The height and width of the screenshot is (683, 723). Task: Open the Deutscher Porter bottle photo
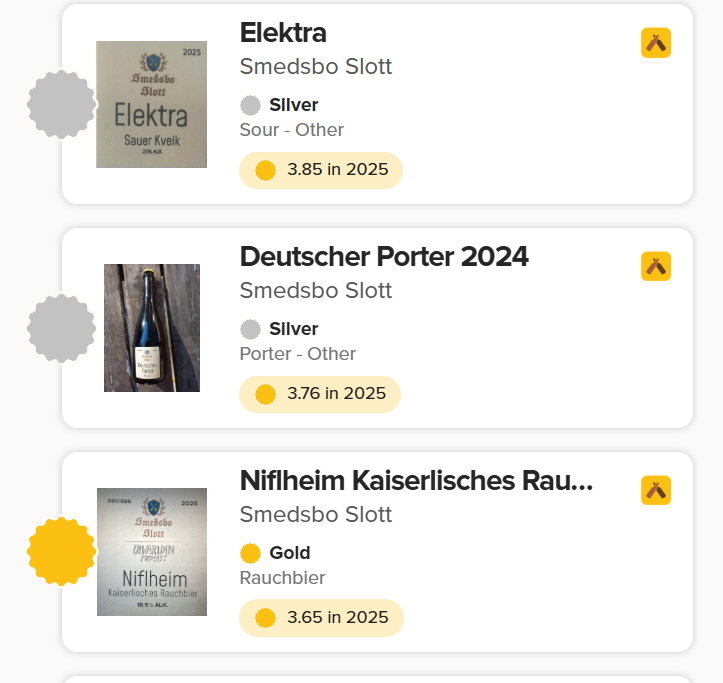tap(152, 328)
